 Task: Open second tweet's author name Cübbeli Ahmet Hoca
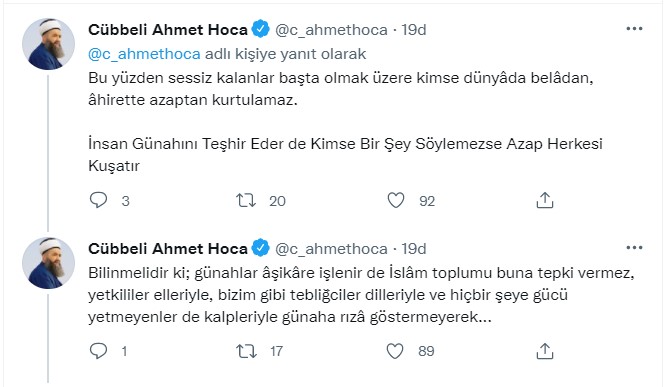[168, 249]
